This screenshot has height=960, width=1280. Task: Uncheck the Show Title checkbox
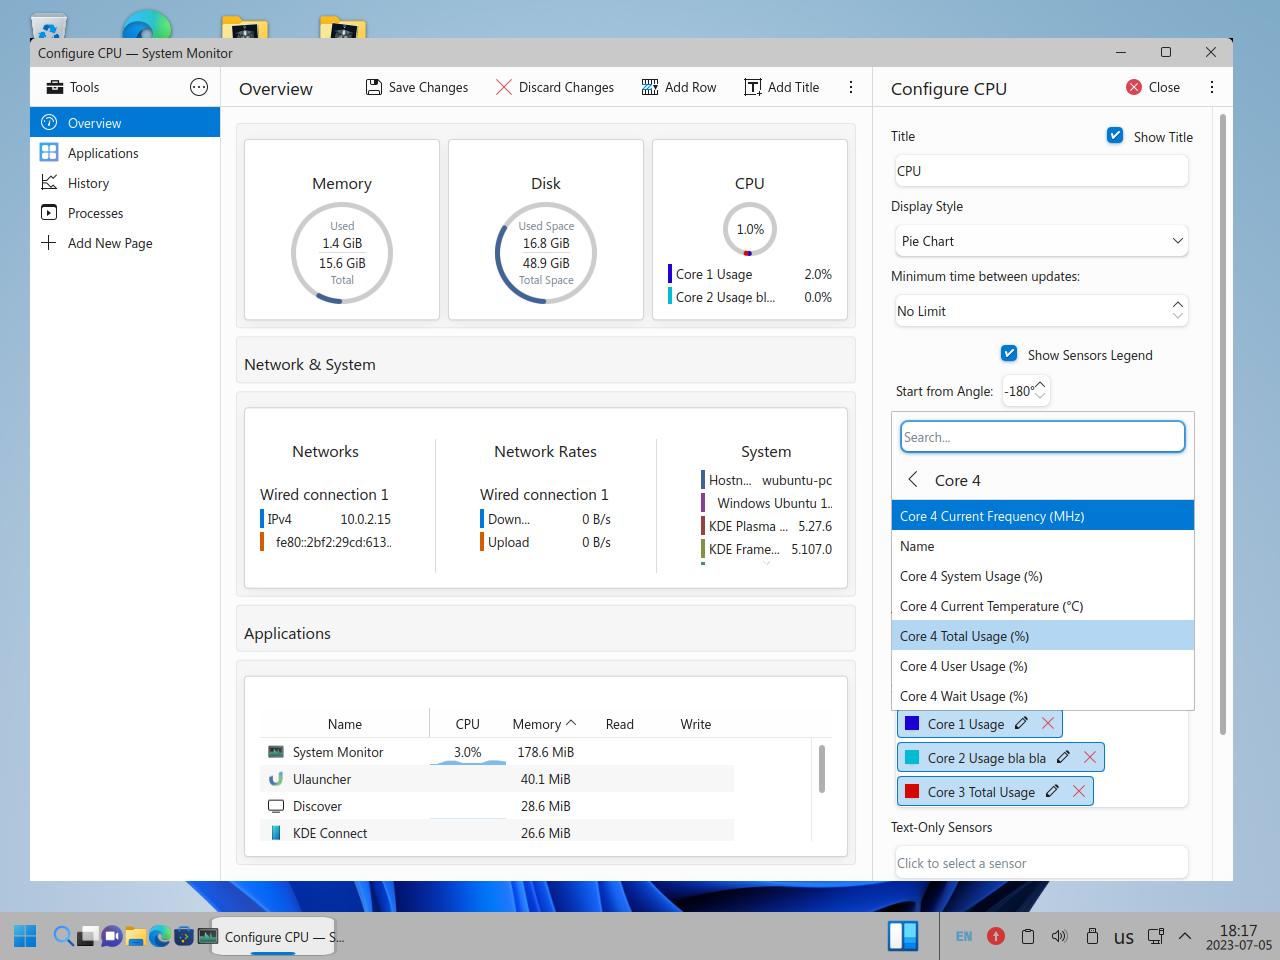1115,136
